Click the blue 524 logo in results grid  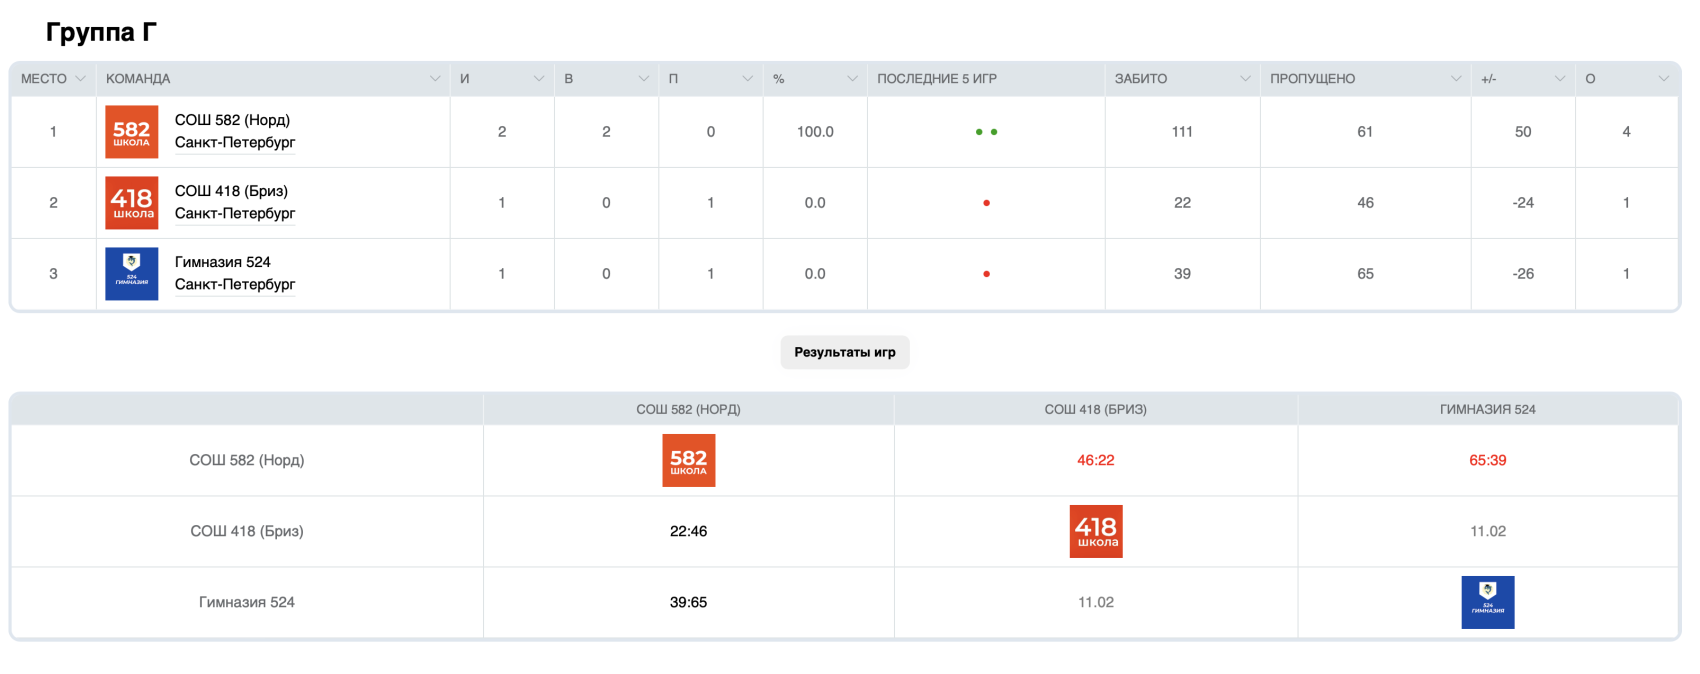click(1487, 602)
